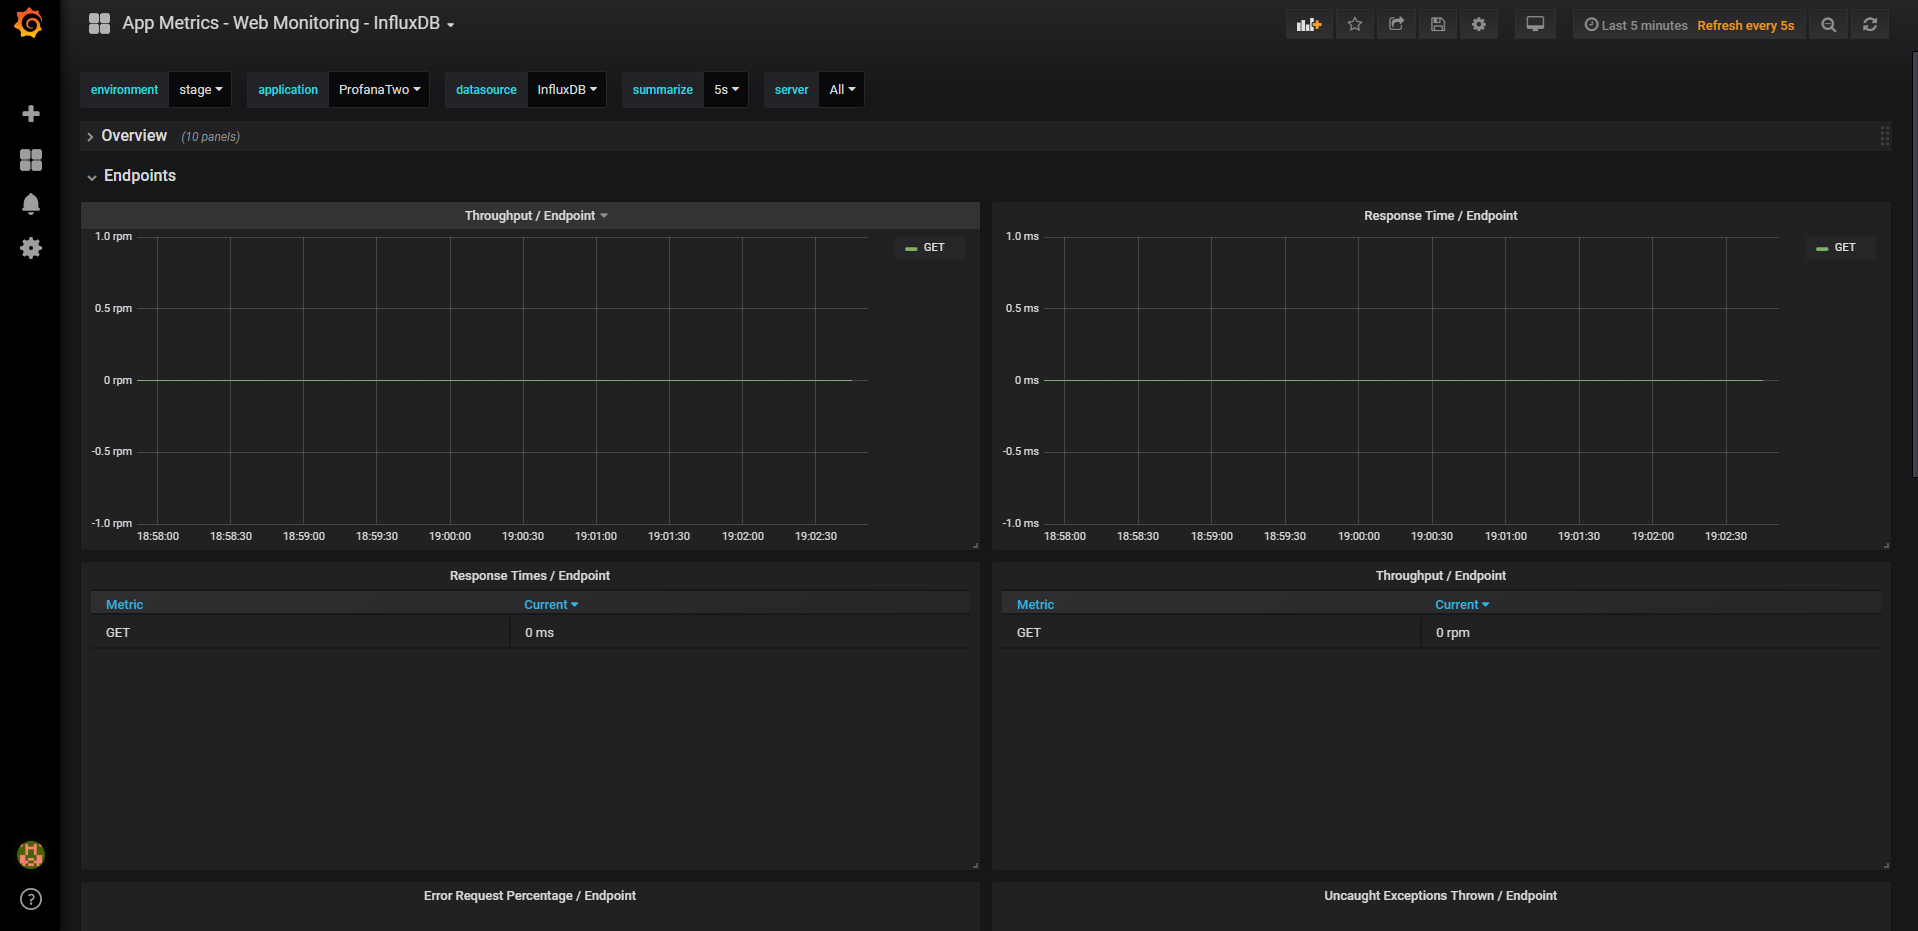Open dashboard settings gear in top bar
The image size is (1918, 931).
point(1479,25)
